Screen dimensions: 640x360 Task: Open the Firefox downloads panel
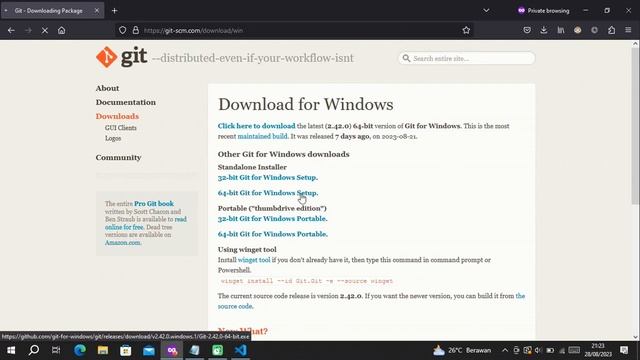[x=544, y=30]
